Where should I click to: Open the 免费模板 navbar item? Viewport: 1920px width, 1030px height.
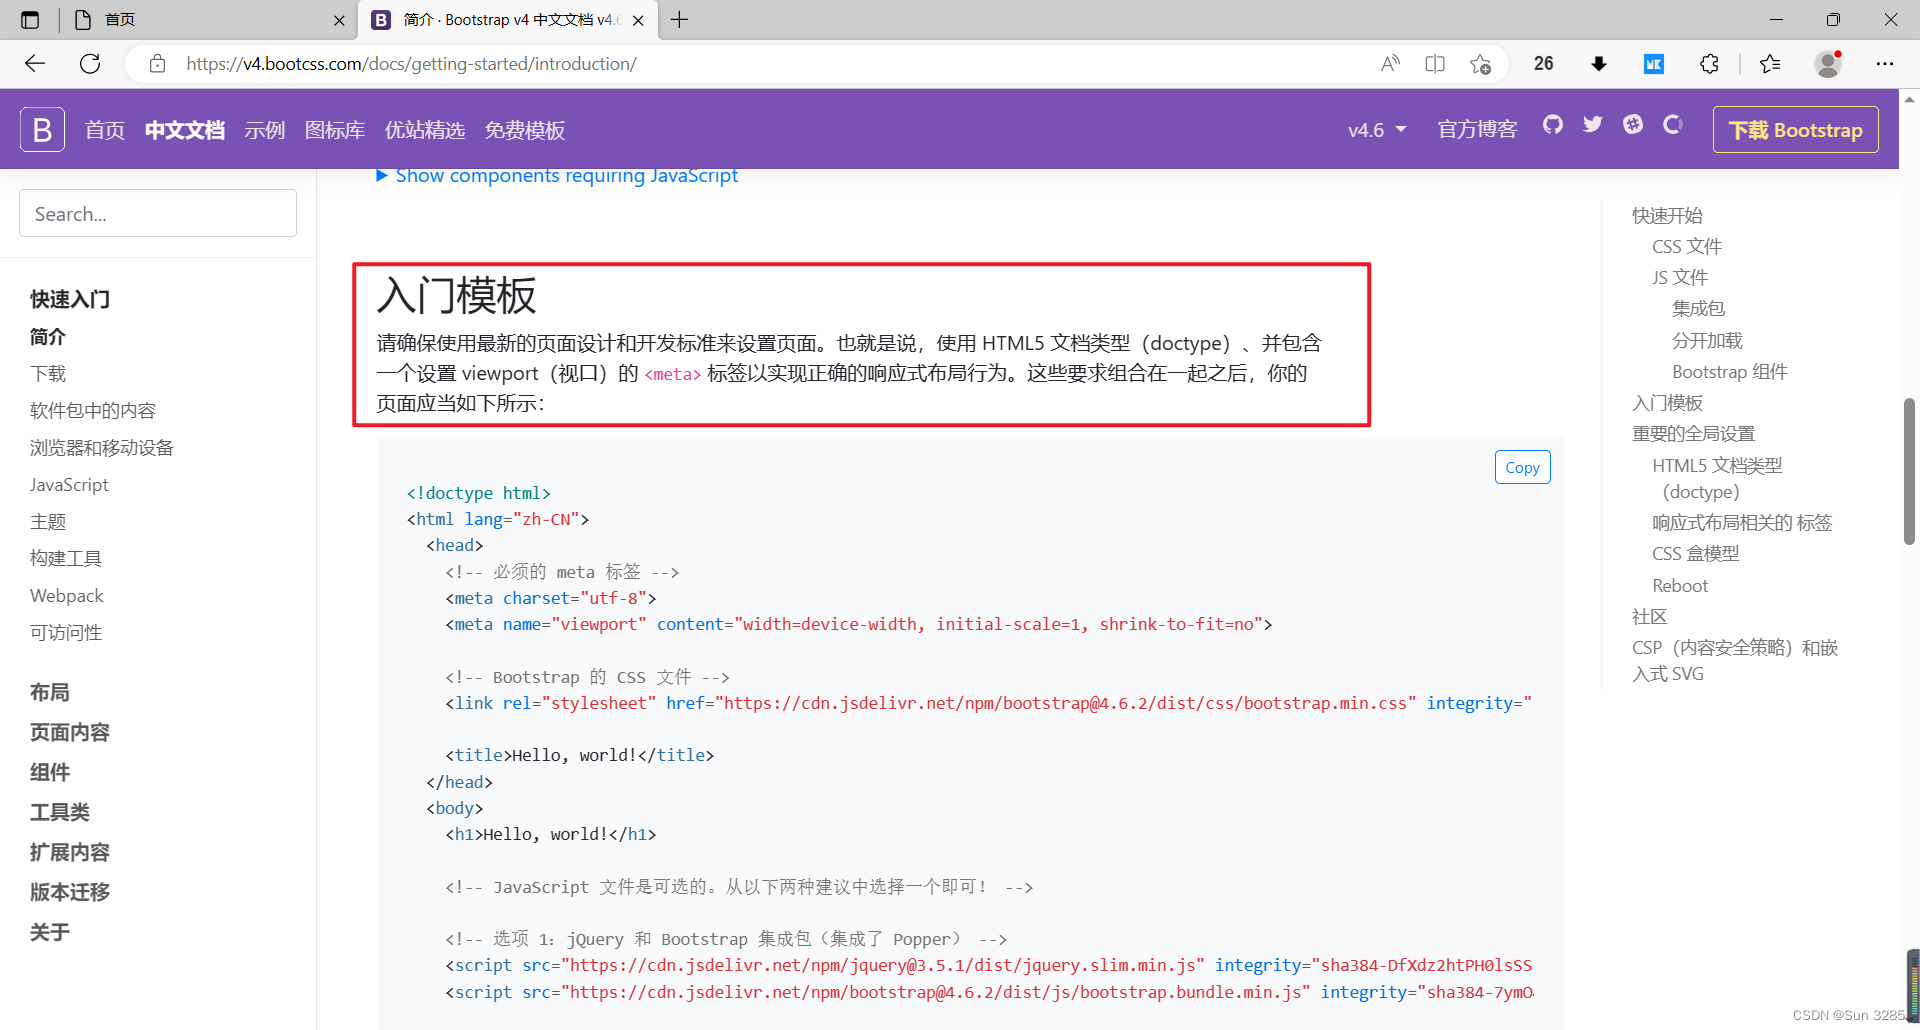pos(525,130)
